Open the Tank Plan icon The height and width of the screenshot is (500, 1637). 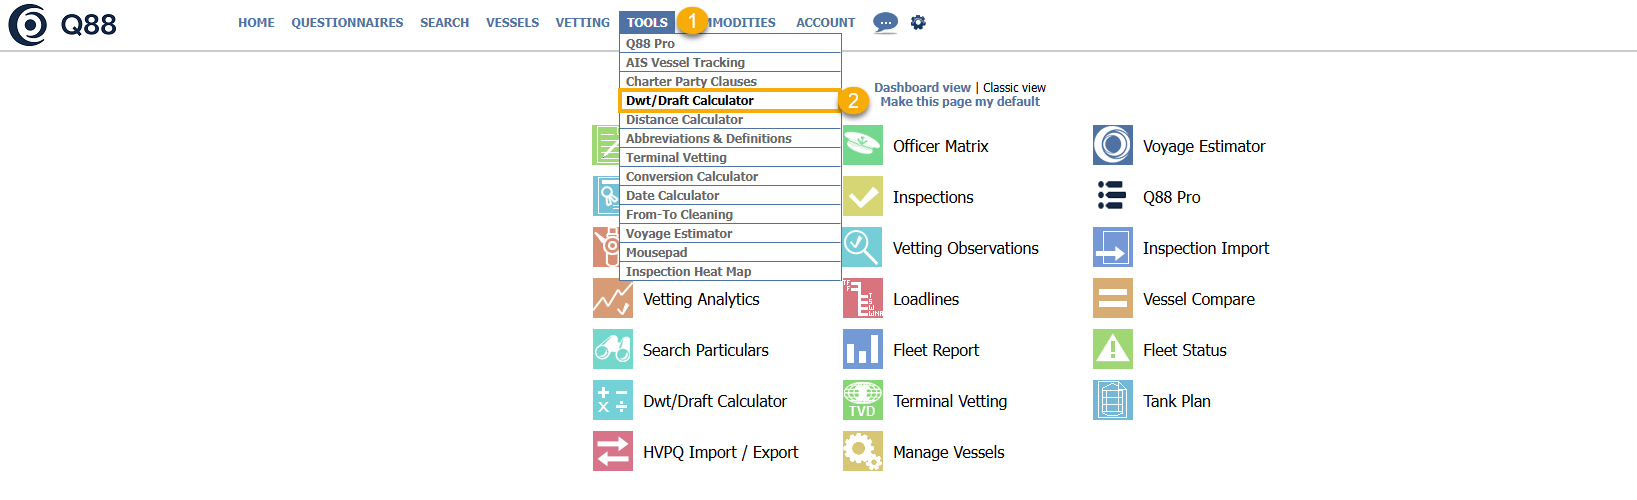[x=1112, y=401]
